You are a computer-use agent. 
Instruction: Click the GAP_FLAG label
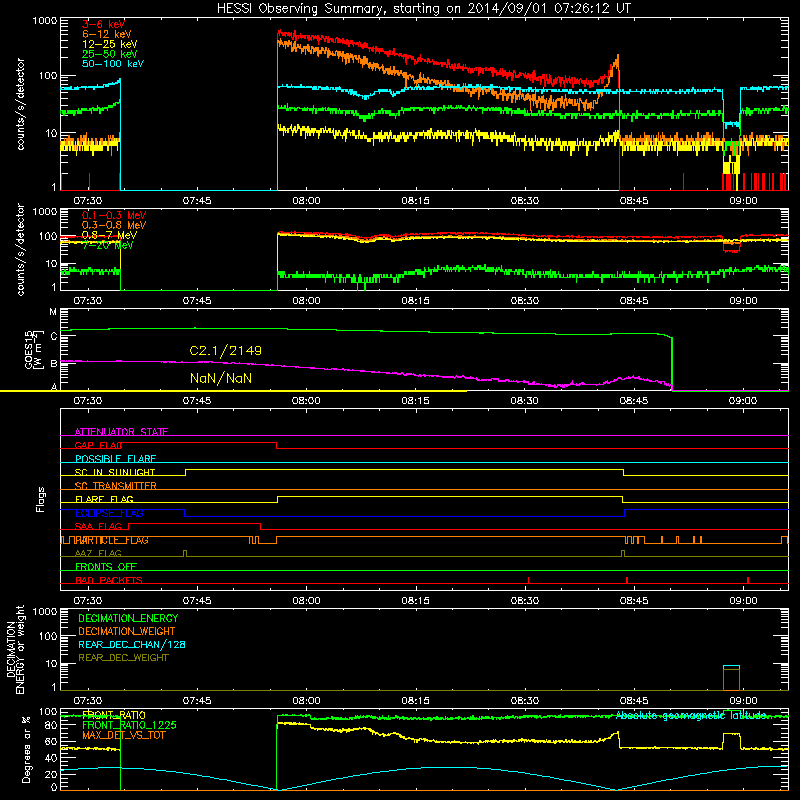tap(99, 445)
